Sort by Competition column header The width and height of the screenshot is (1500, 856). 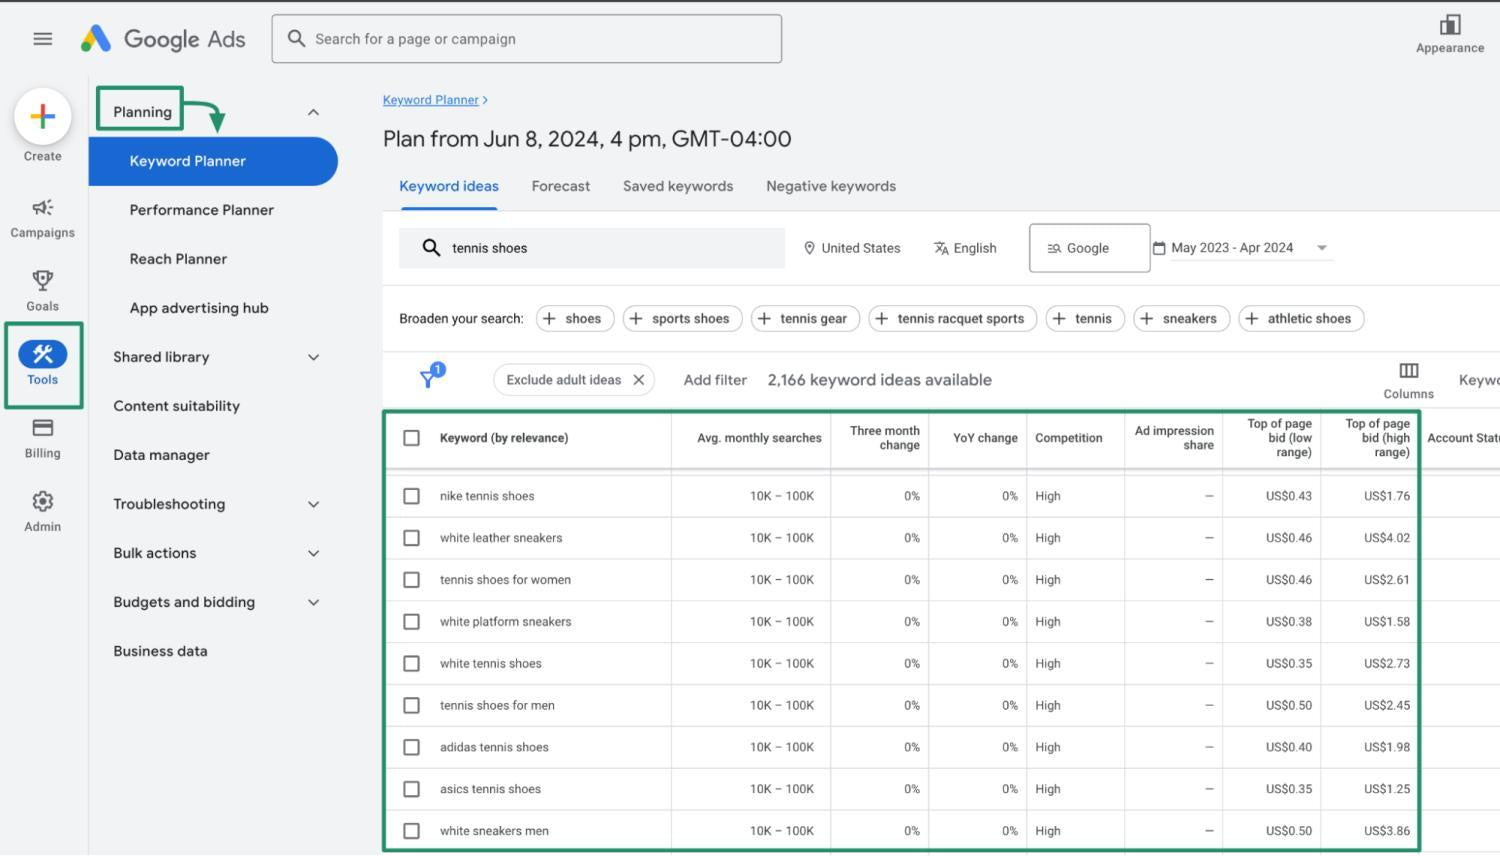pos(1069,438)
